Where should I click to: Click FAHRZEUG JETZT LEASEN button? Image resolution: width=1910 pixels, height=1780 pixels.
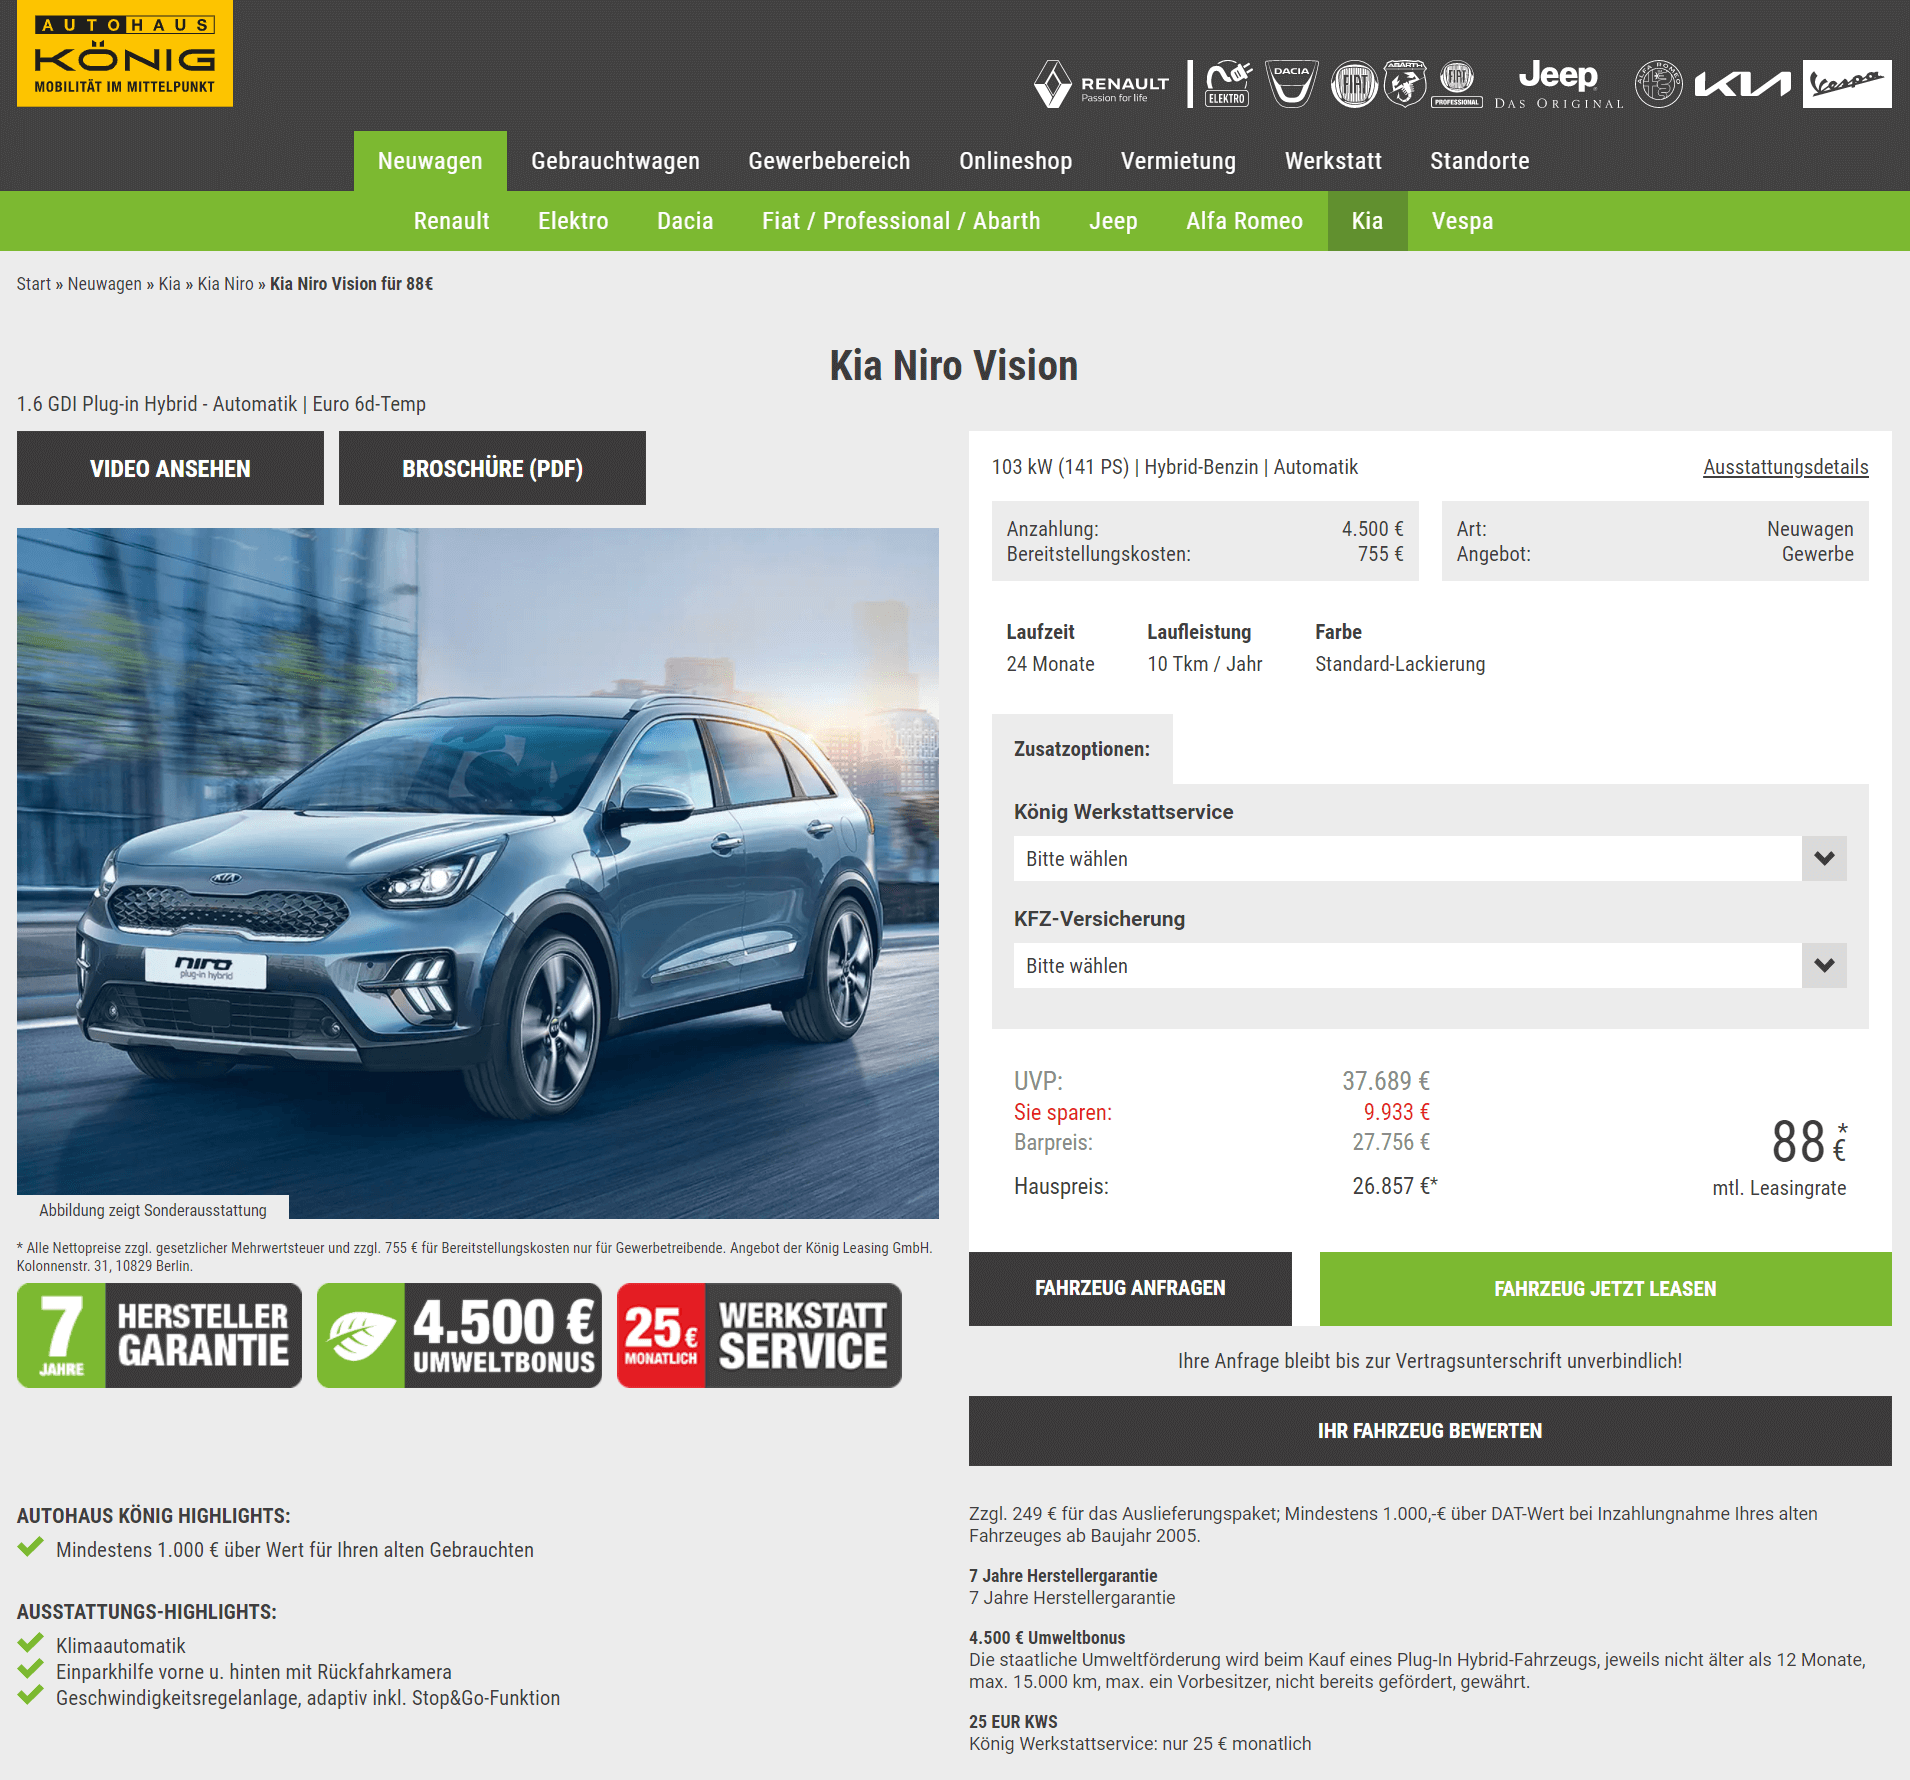pyautogui.click(x=1605, y=1289)
